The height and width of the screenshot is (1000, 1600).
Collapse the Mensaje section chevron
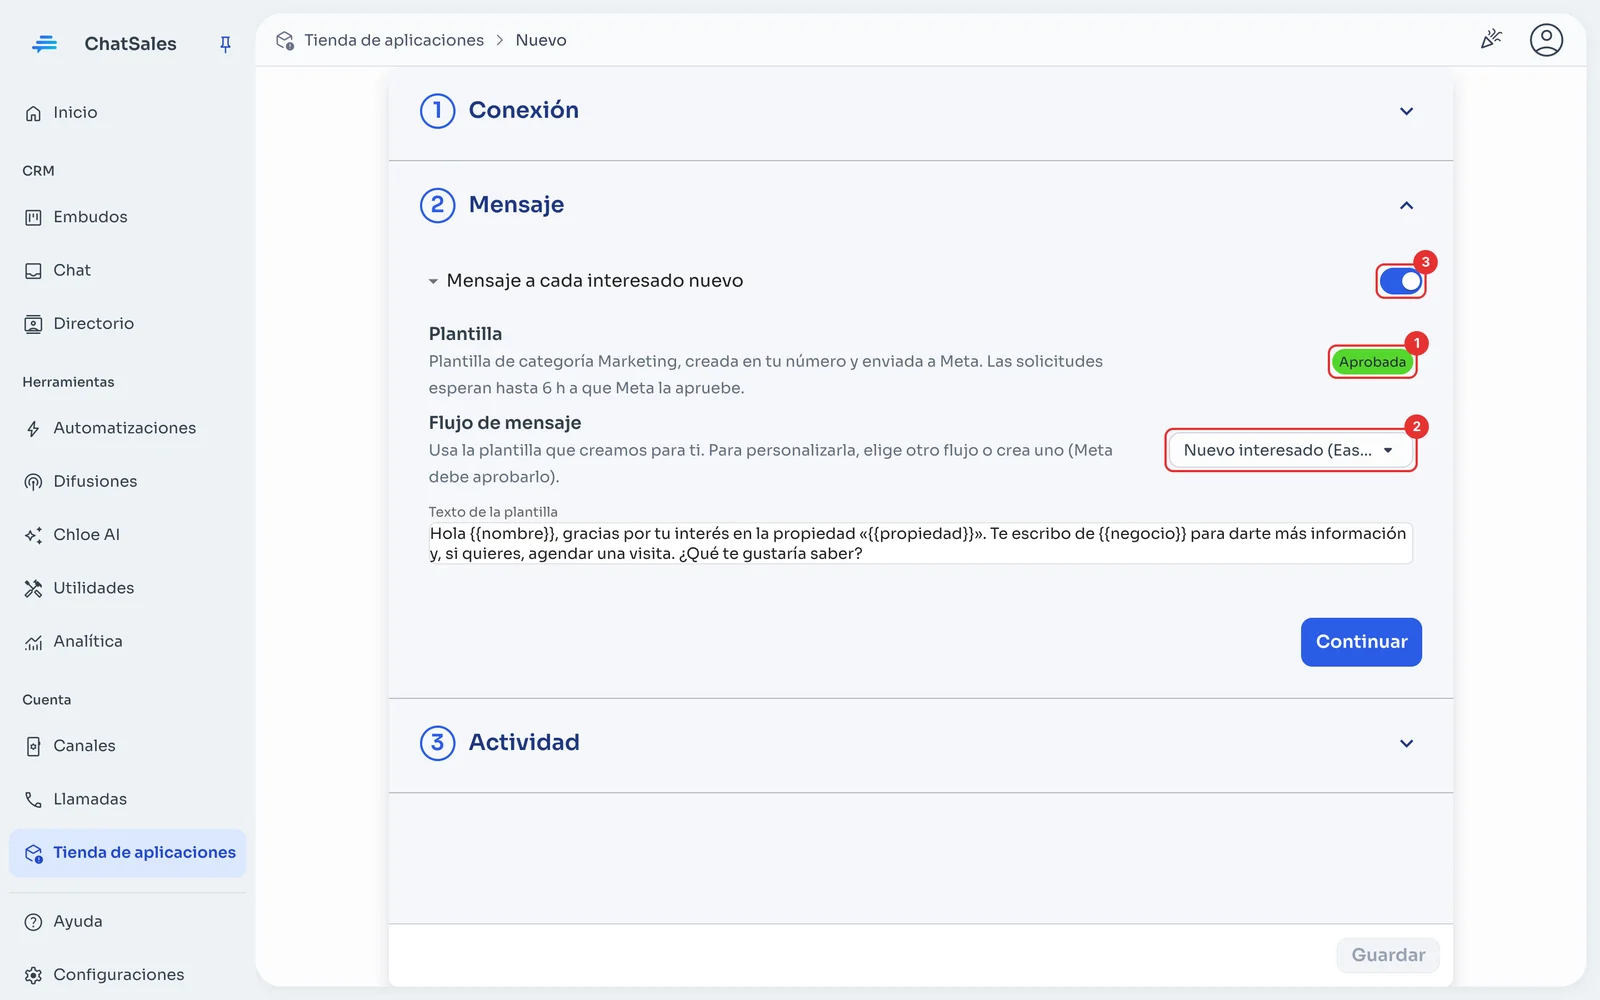[1406, 205]
